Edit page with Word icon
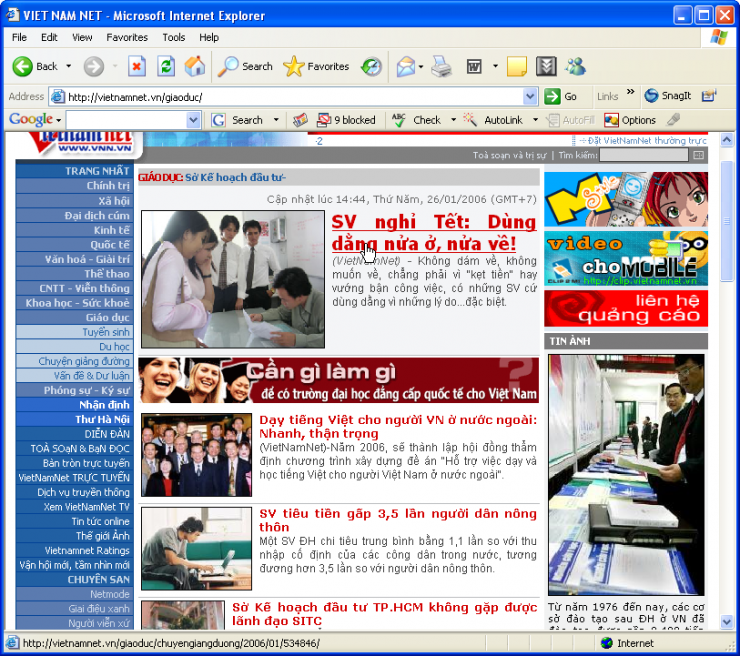This screenshot has height=656, width=740. pyautogui.click(x=474, y=66)
